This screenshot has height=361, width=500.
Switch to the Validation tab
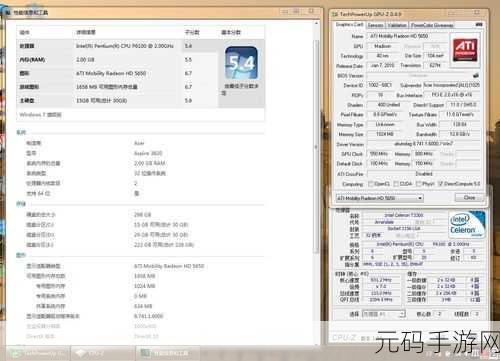point(397,25)
